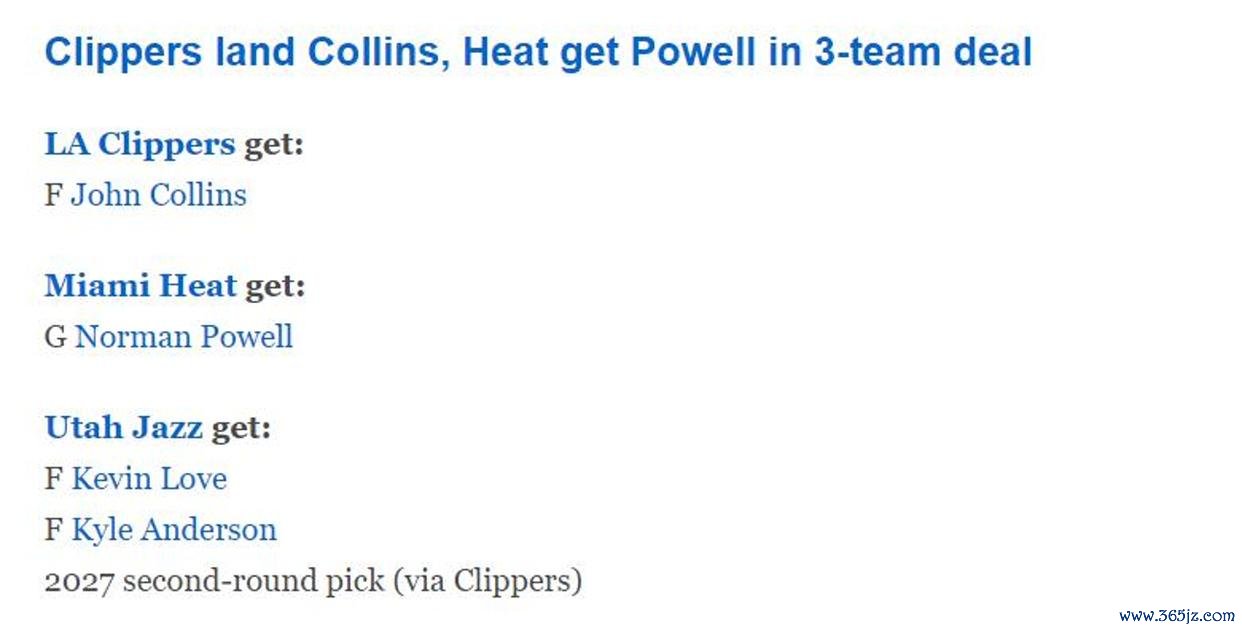Open Kevin Love player link
The height and width of the screenshot is (631, 1242).
149,479
